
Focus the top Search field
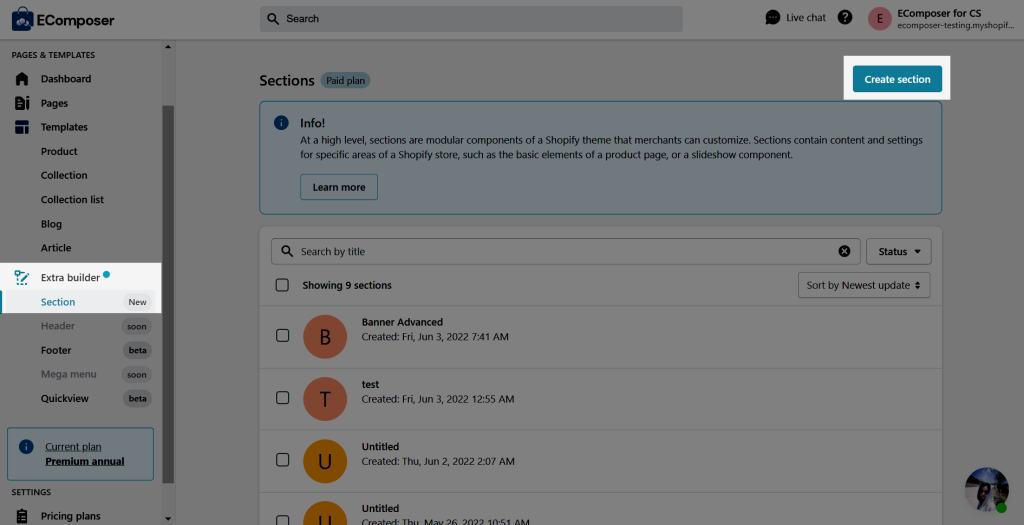click(x=471, y=19)
